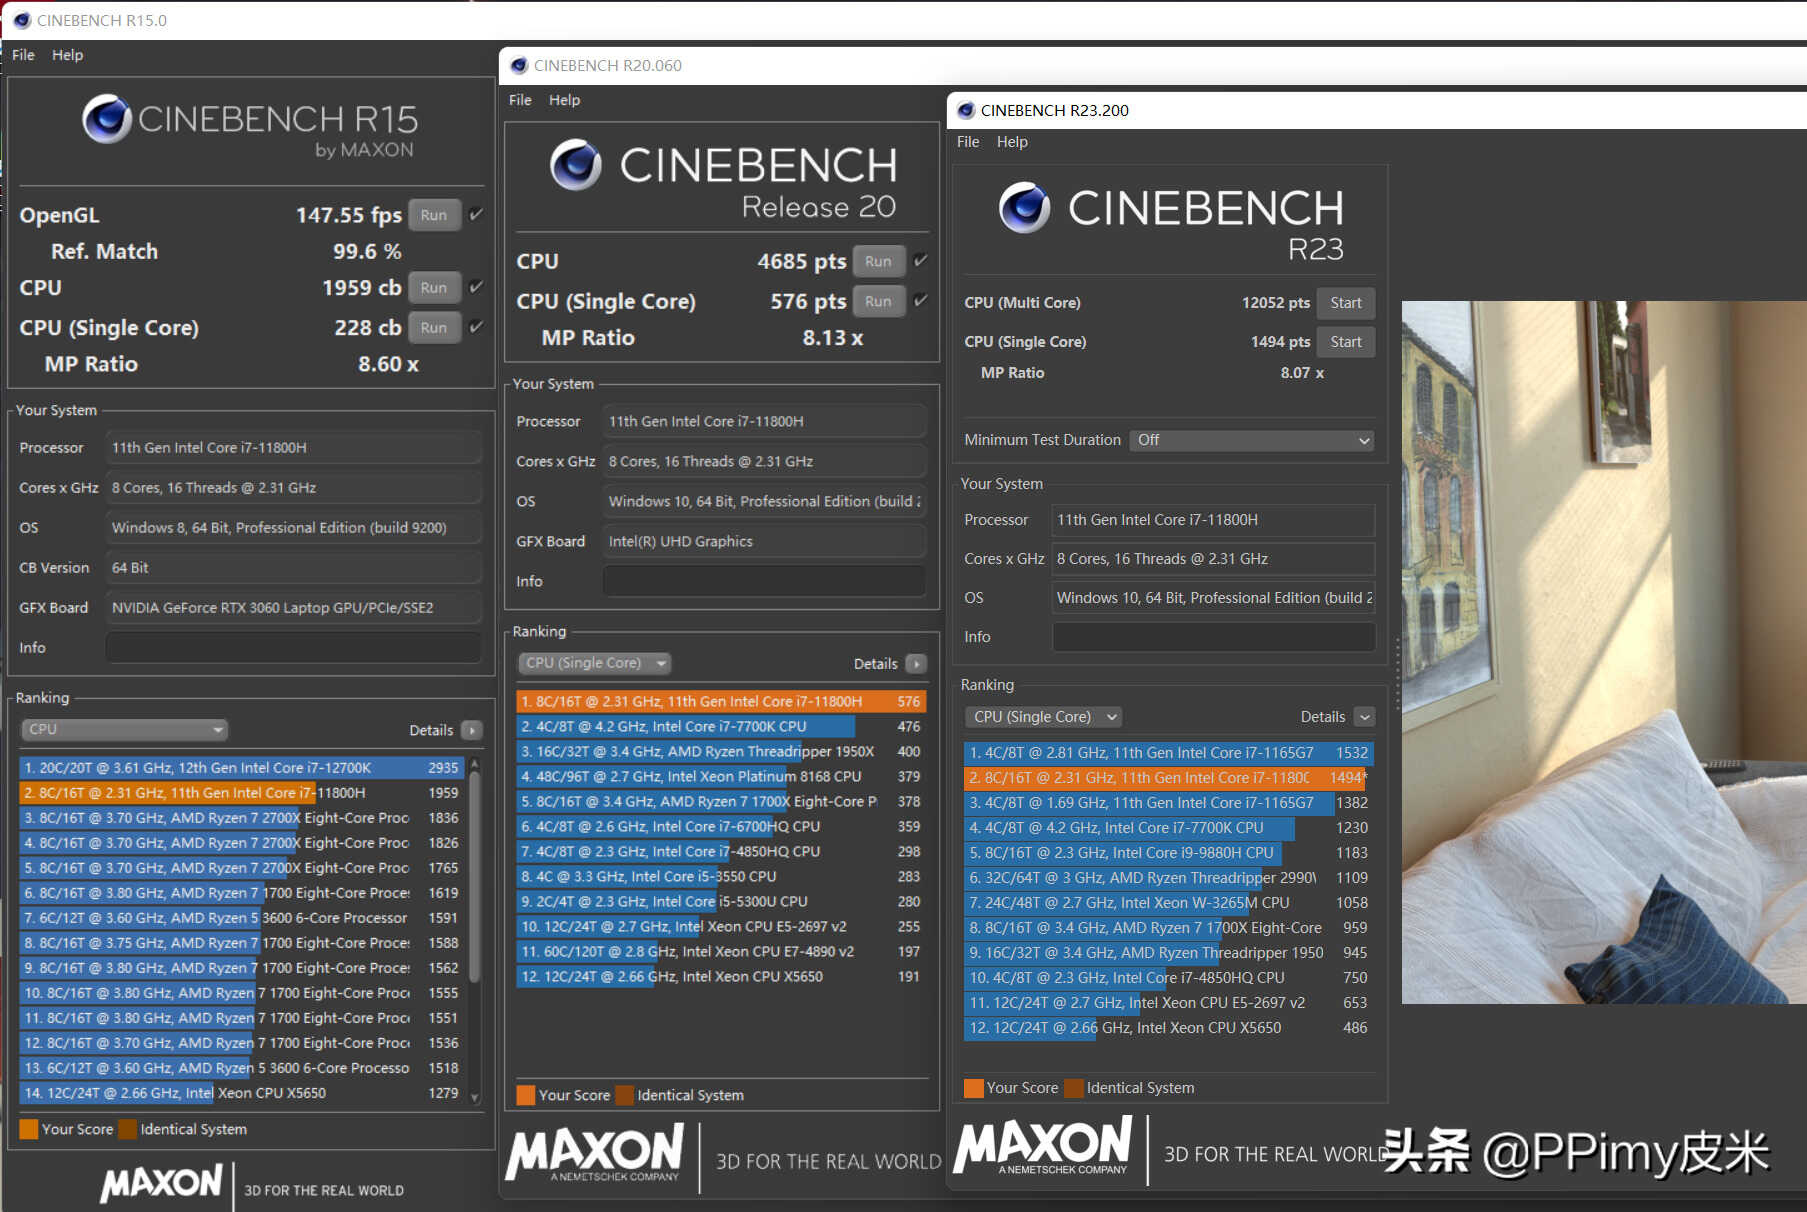
Task: Click R15 GFX Board field RTX 3060
Action: click(294, 608)
